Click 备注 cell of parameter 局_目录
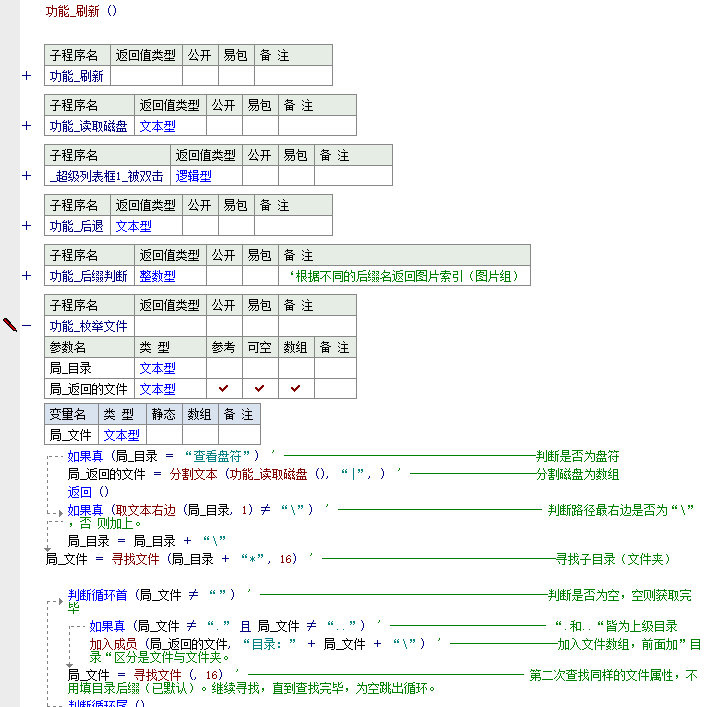Screen dimensions: 708x707 pyautogui.click(x=335, y=368)
